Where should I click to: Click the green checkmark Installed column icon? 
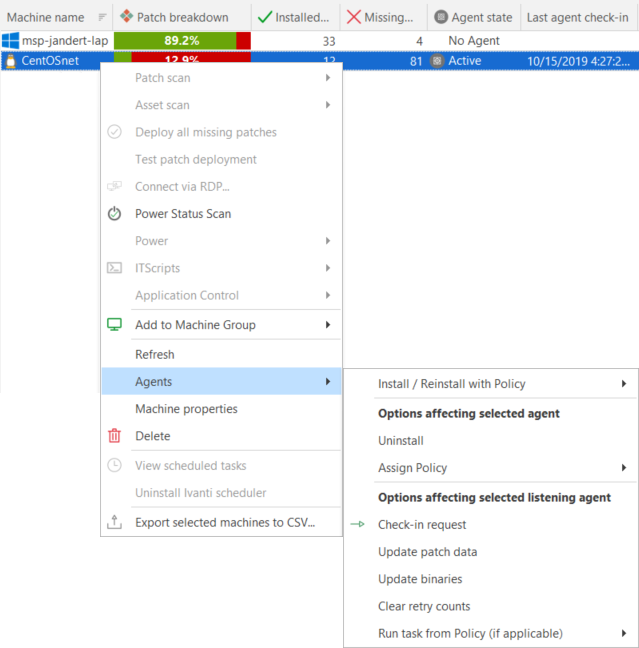[265, 17]
